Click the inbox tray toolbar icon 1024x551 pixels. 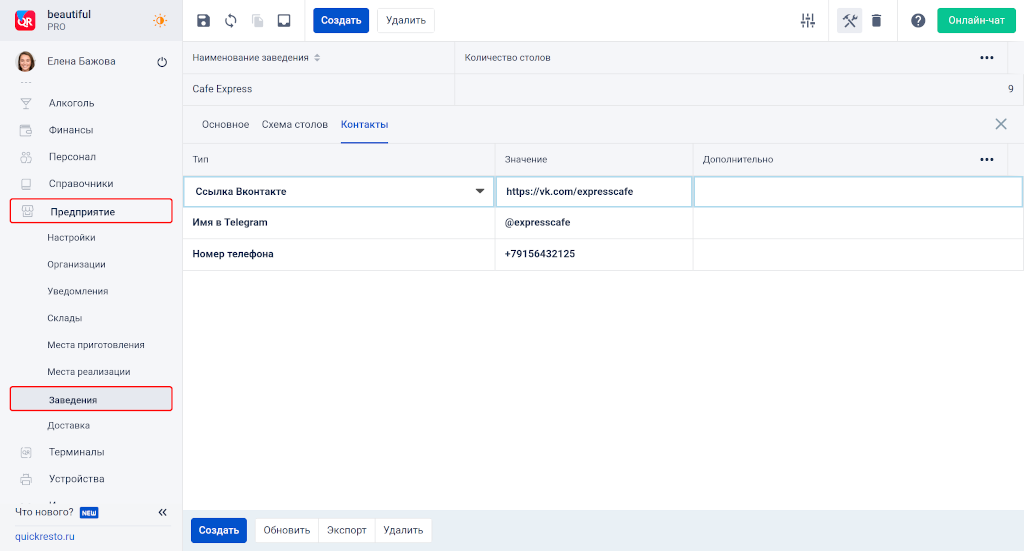[x=284, y=20]
